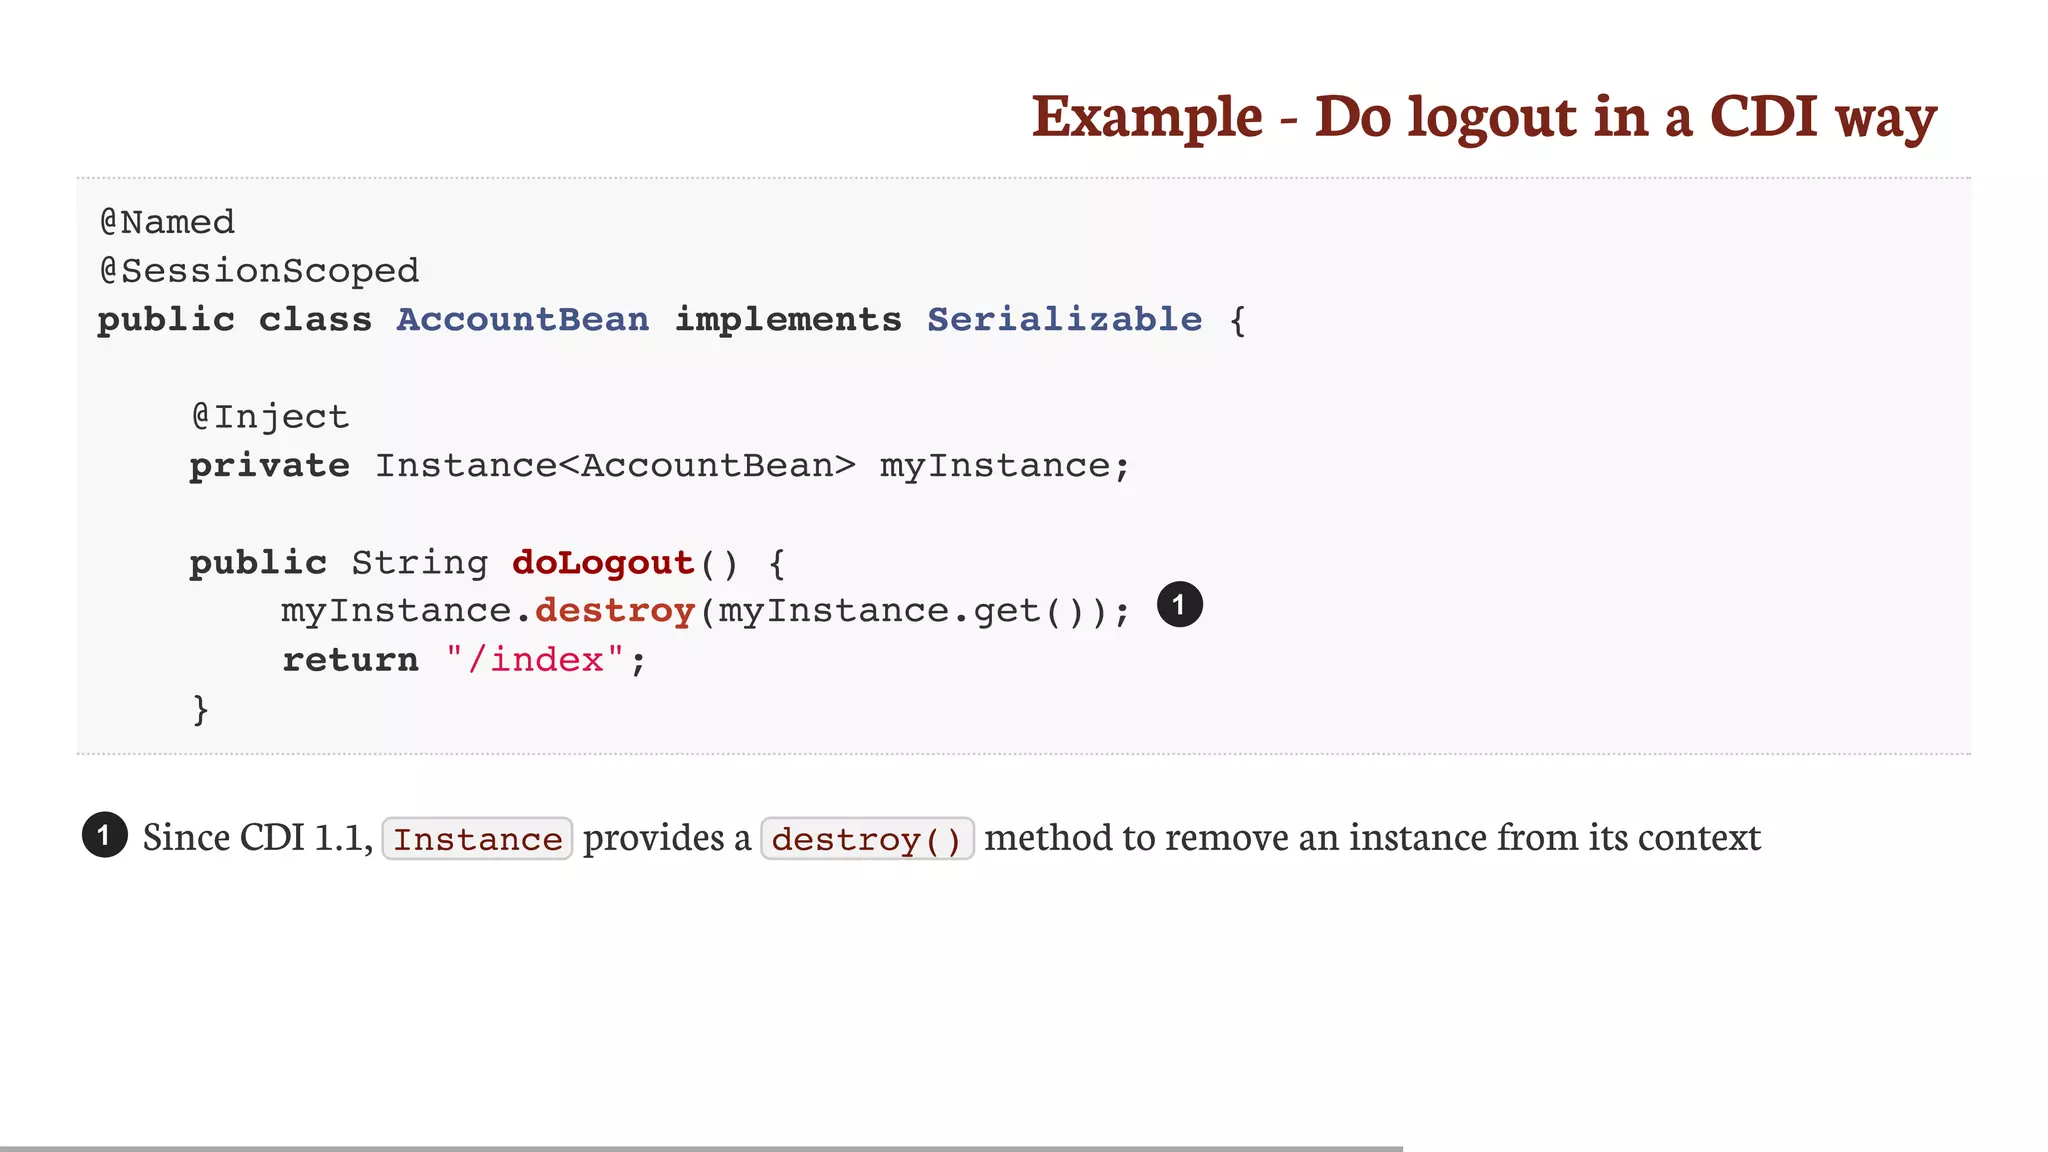Click the 'Since CDI 1.1,' footnote text

pyautogui.click(x=258, y=837)
